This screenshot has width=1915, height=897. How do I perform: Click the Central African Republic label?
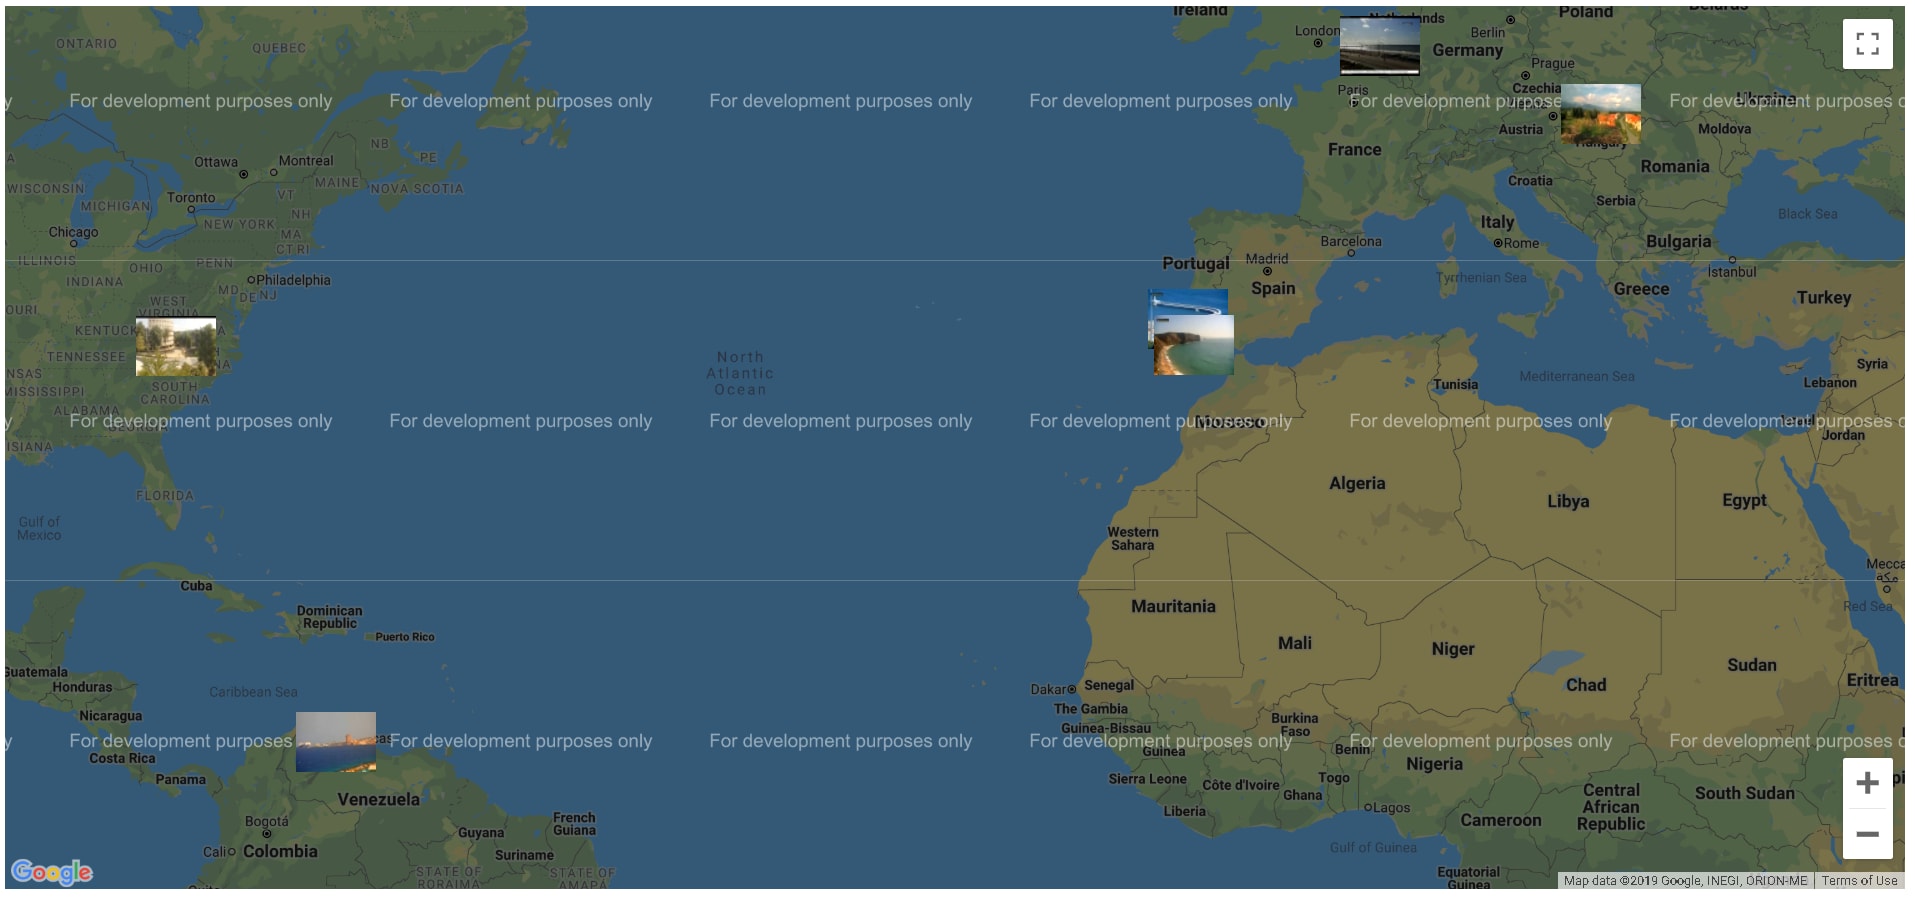coord(1611,808)
